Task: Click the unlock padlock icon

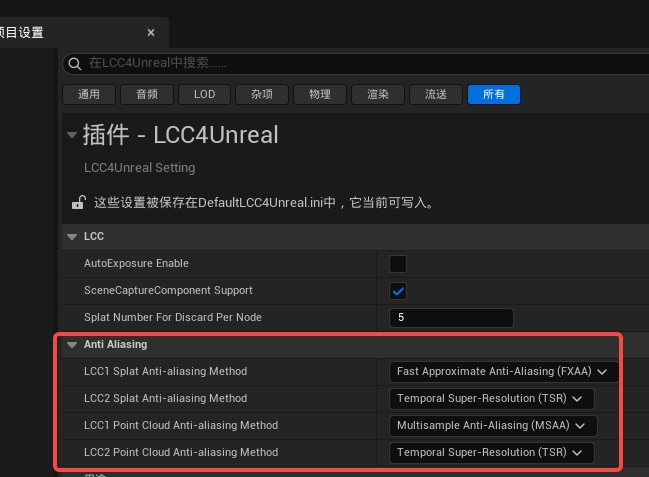Action: [78, 202]
